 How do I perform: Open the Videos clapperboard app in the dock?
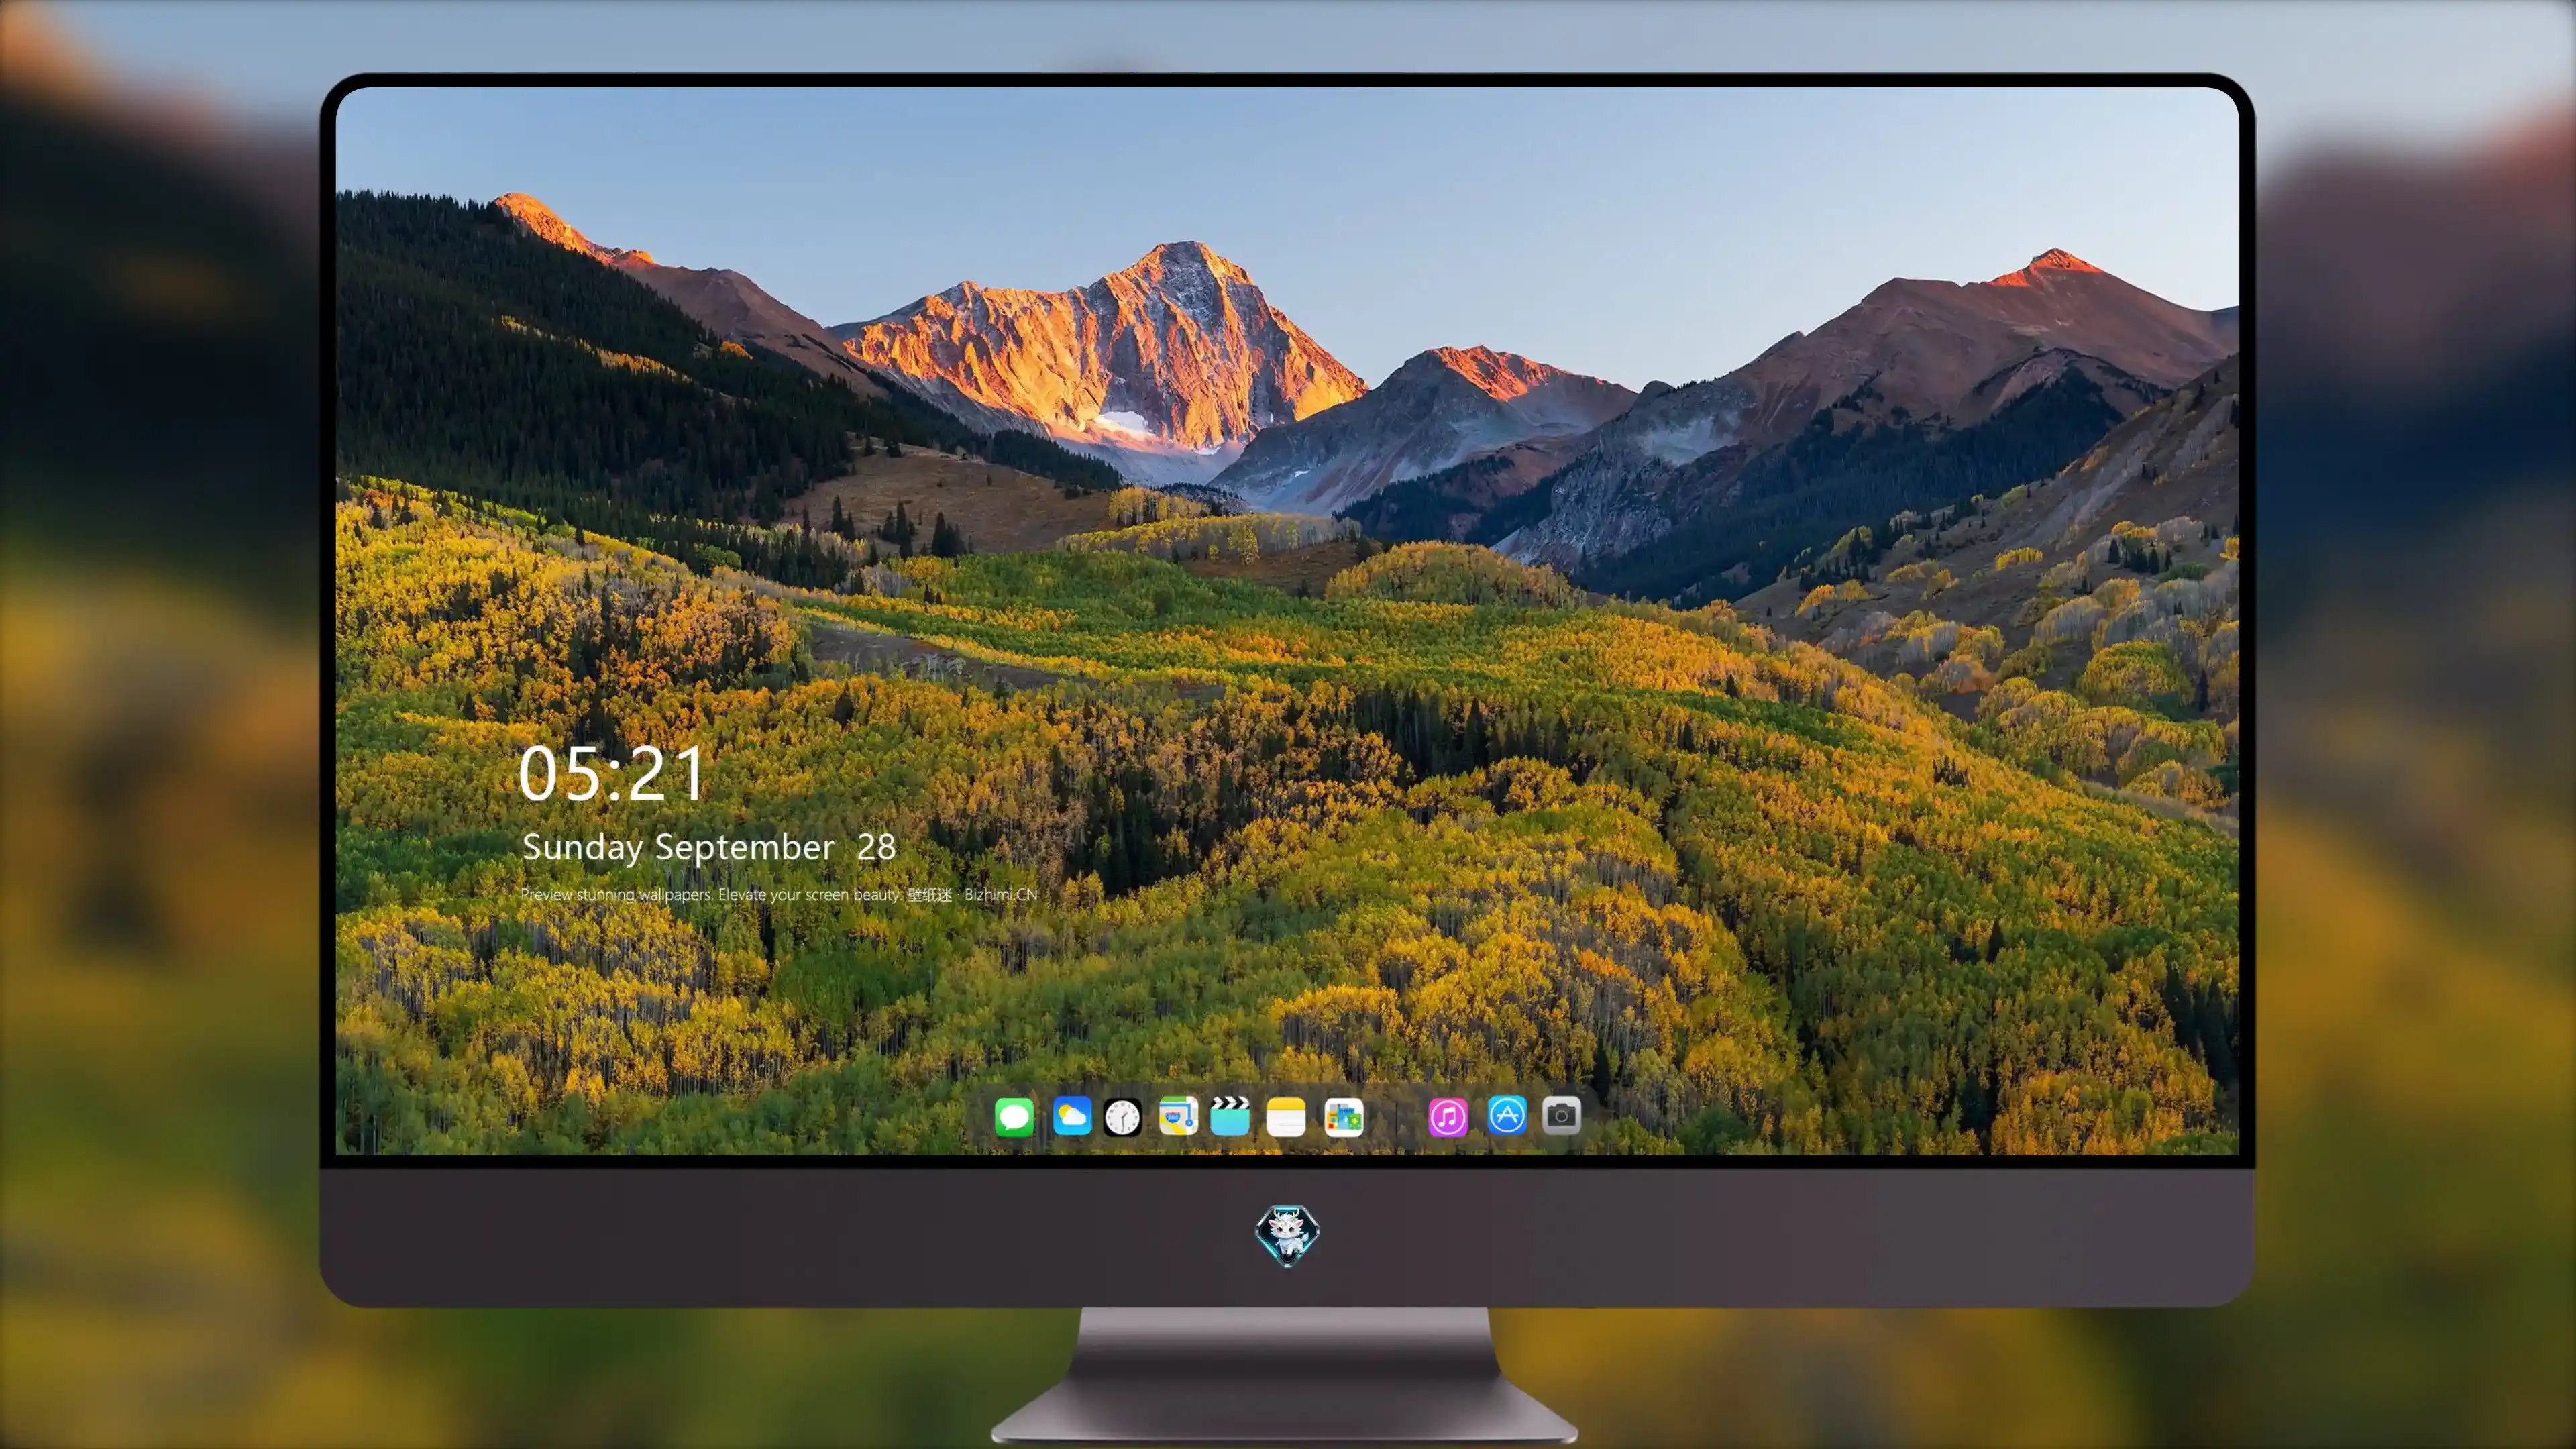coord(1230,1116)
